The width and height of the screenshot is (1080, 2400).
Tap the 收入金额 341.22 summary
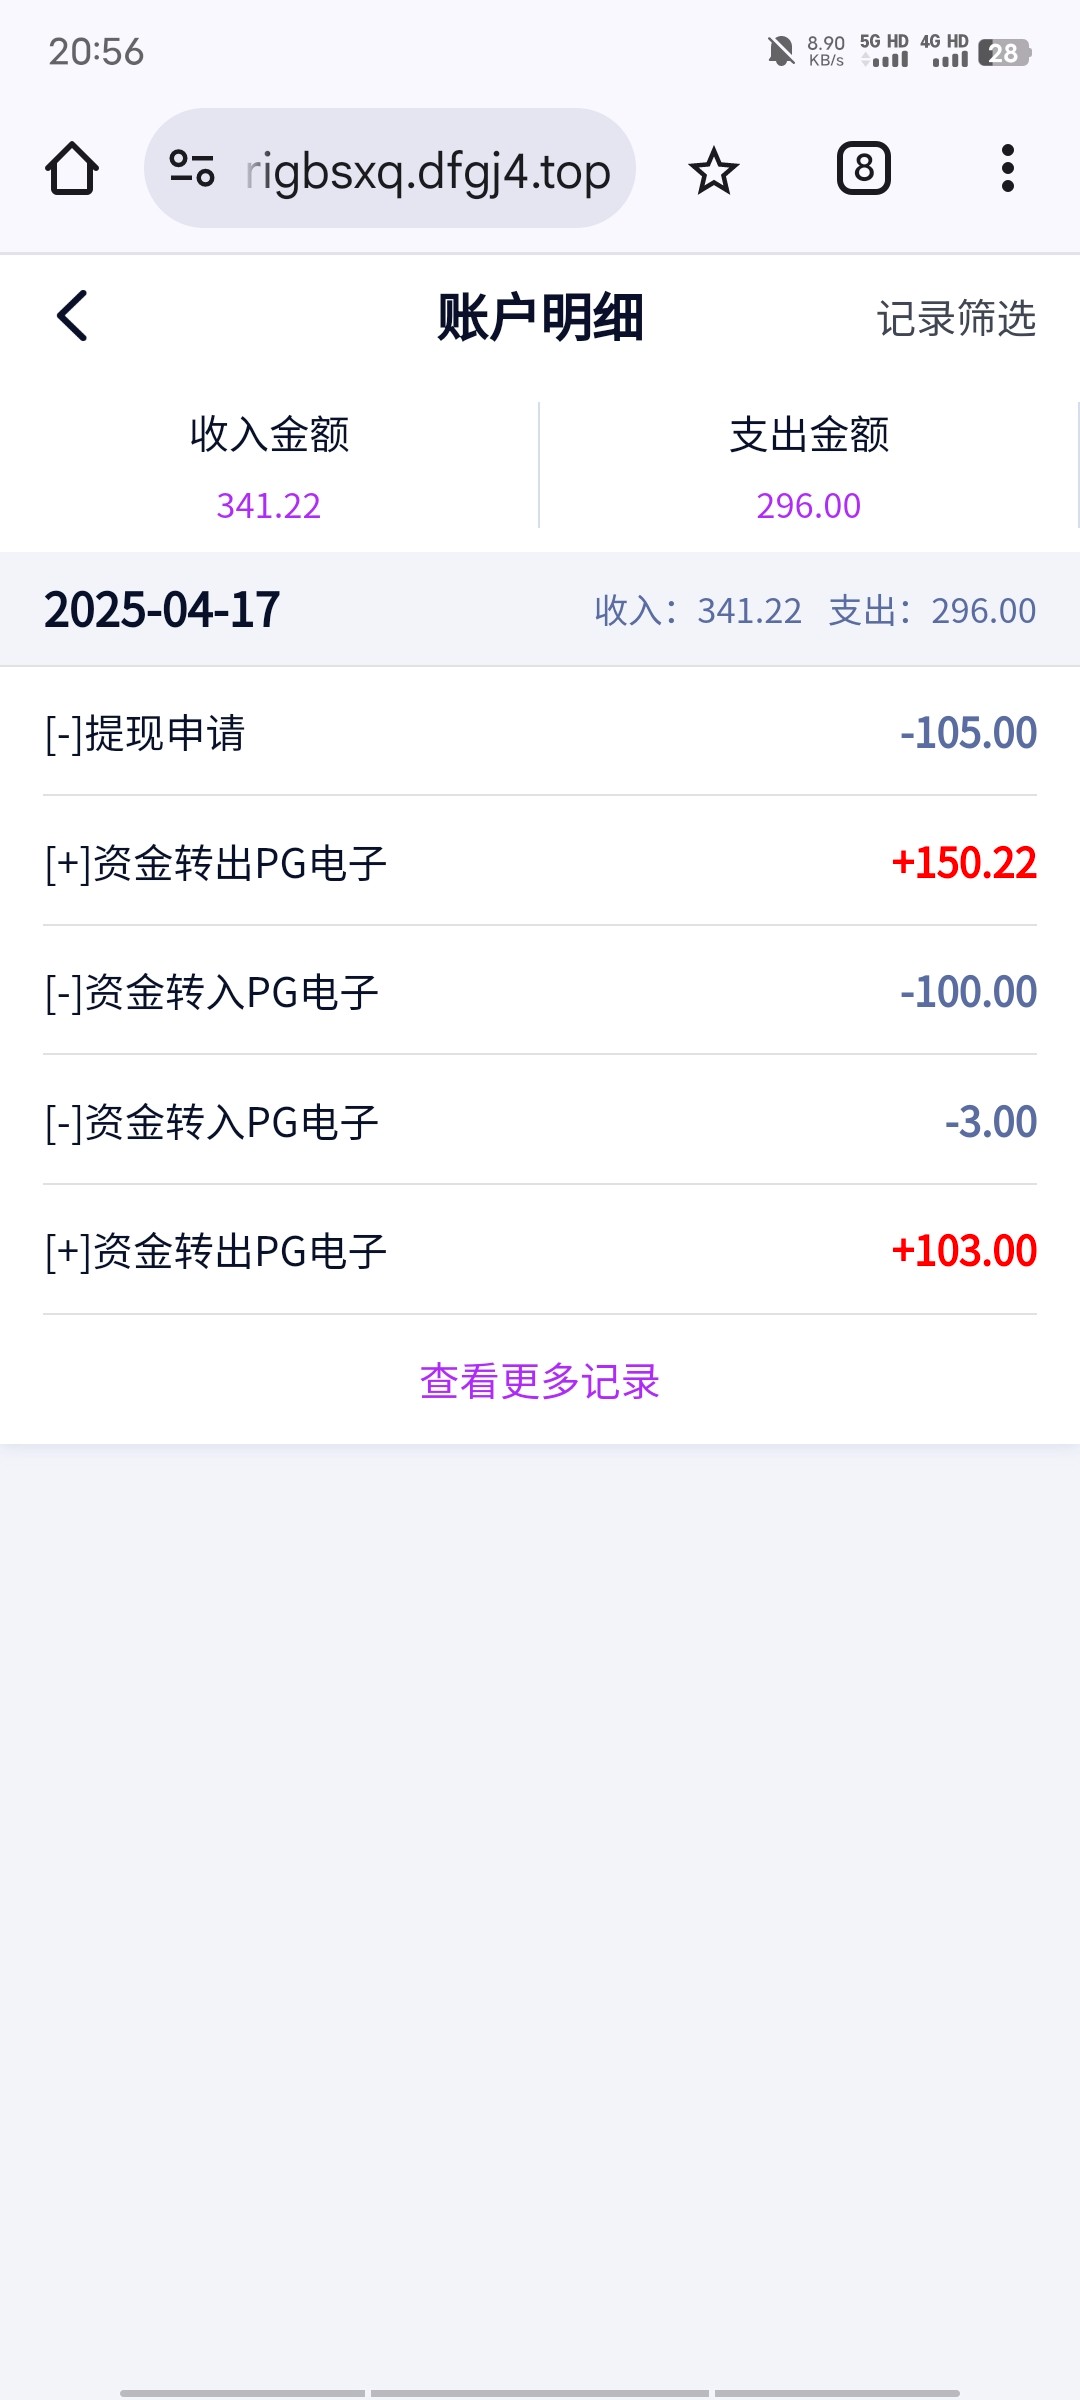click(269, 467)
